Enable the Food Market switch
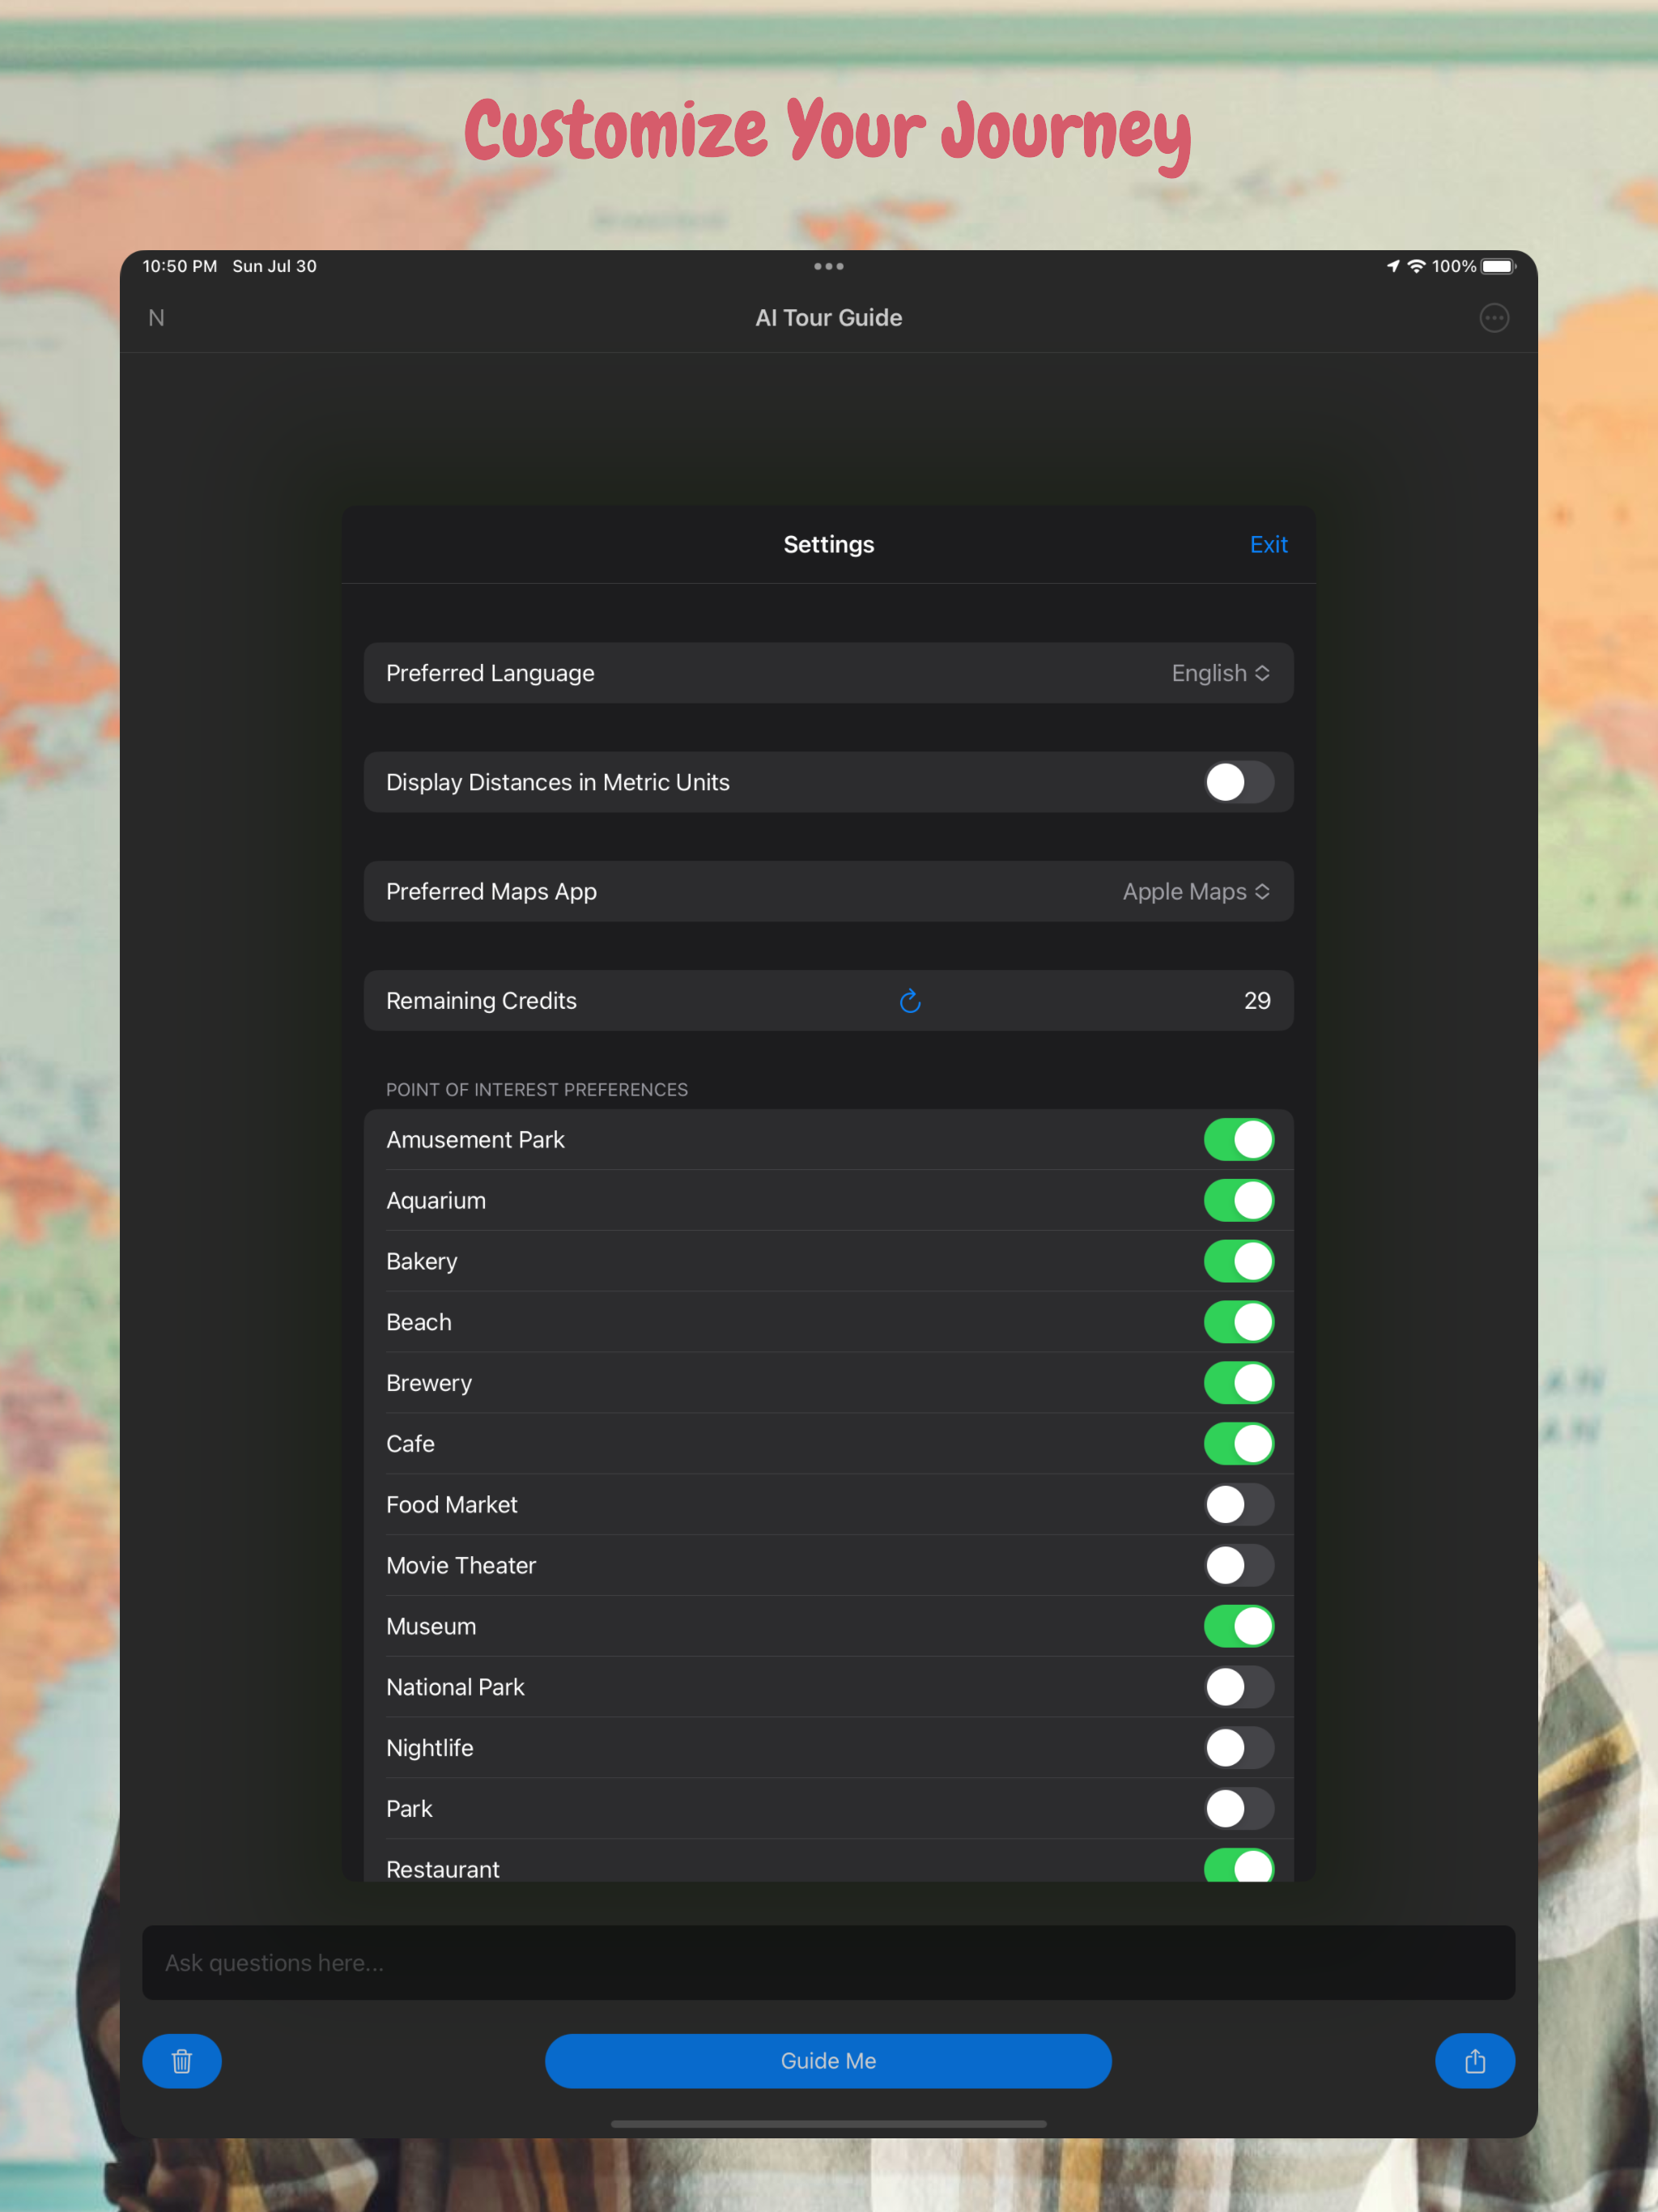 [x=1238, y=1504]
